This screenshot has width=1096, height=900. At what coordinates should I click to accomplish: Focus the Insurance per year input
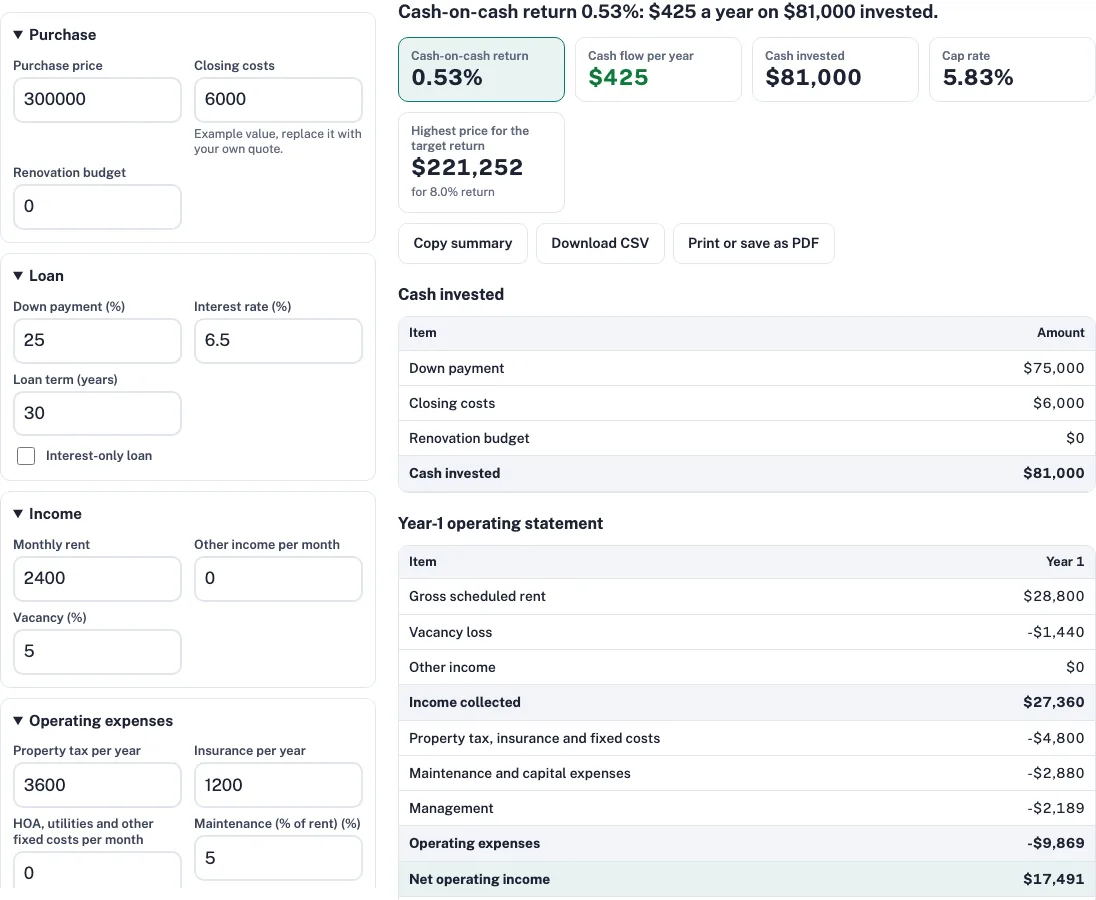[x=278, y=785]
